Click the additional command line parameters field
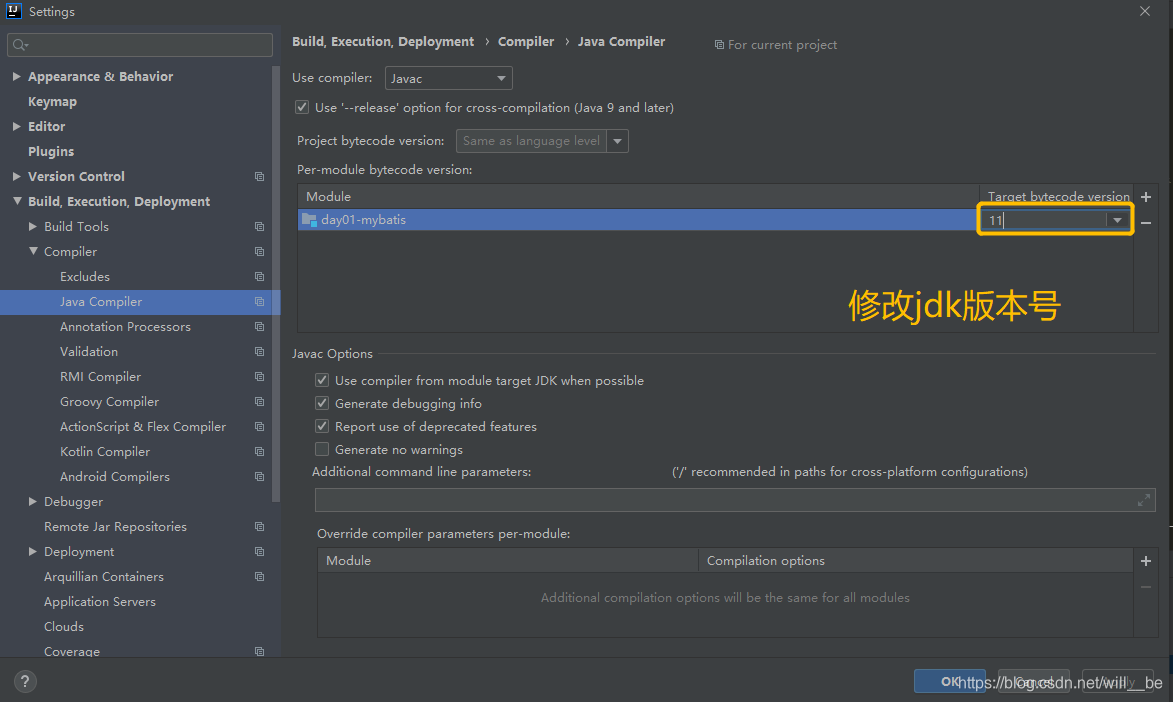 [735, 500]
